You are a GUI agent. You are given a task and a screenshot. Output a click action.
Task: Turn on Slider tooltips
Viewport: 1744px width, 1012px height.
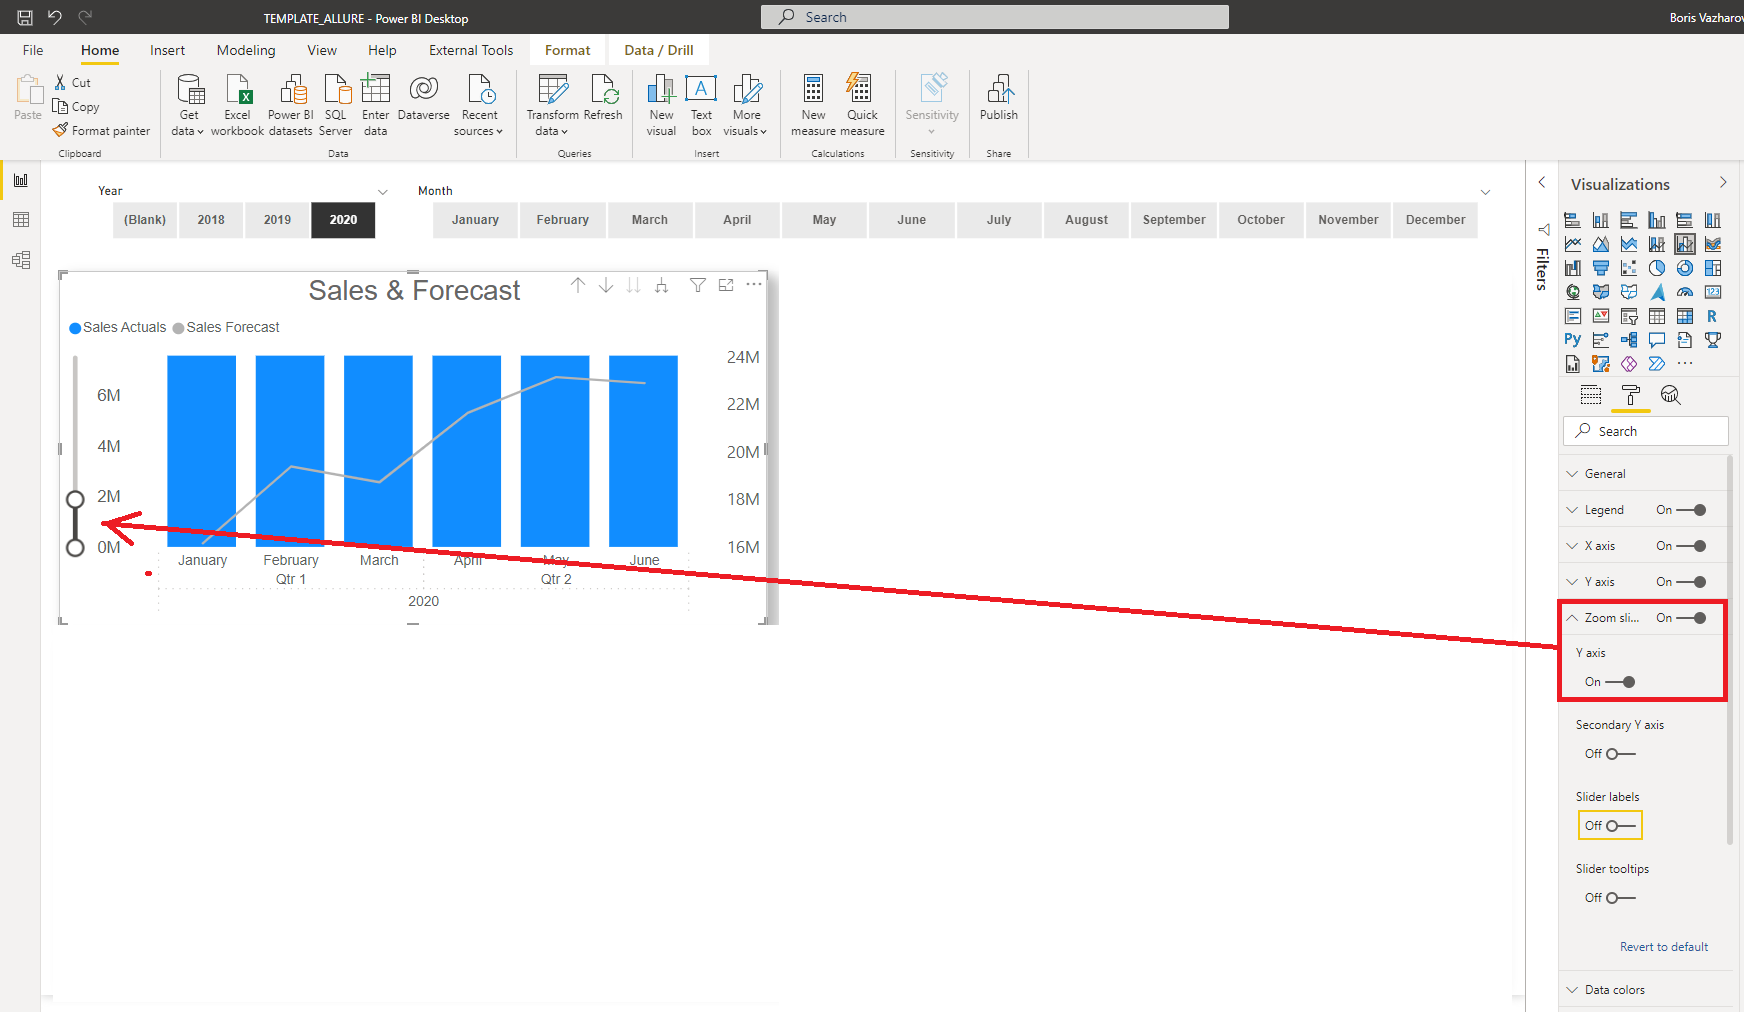tap(1621, 898)
